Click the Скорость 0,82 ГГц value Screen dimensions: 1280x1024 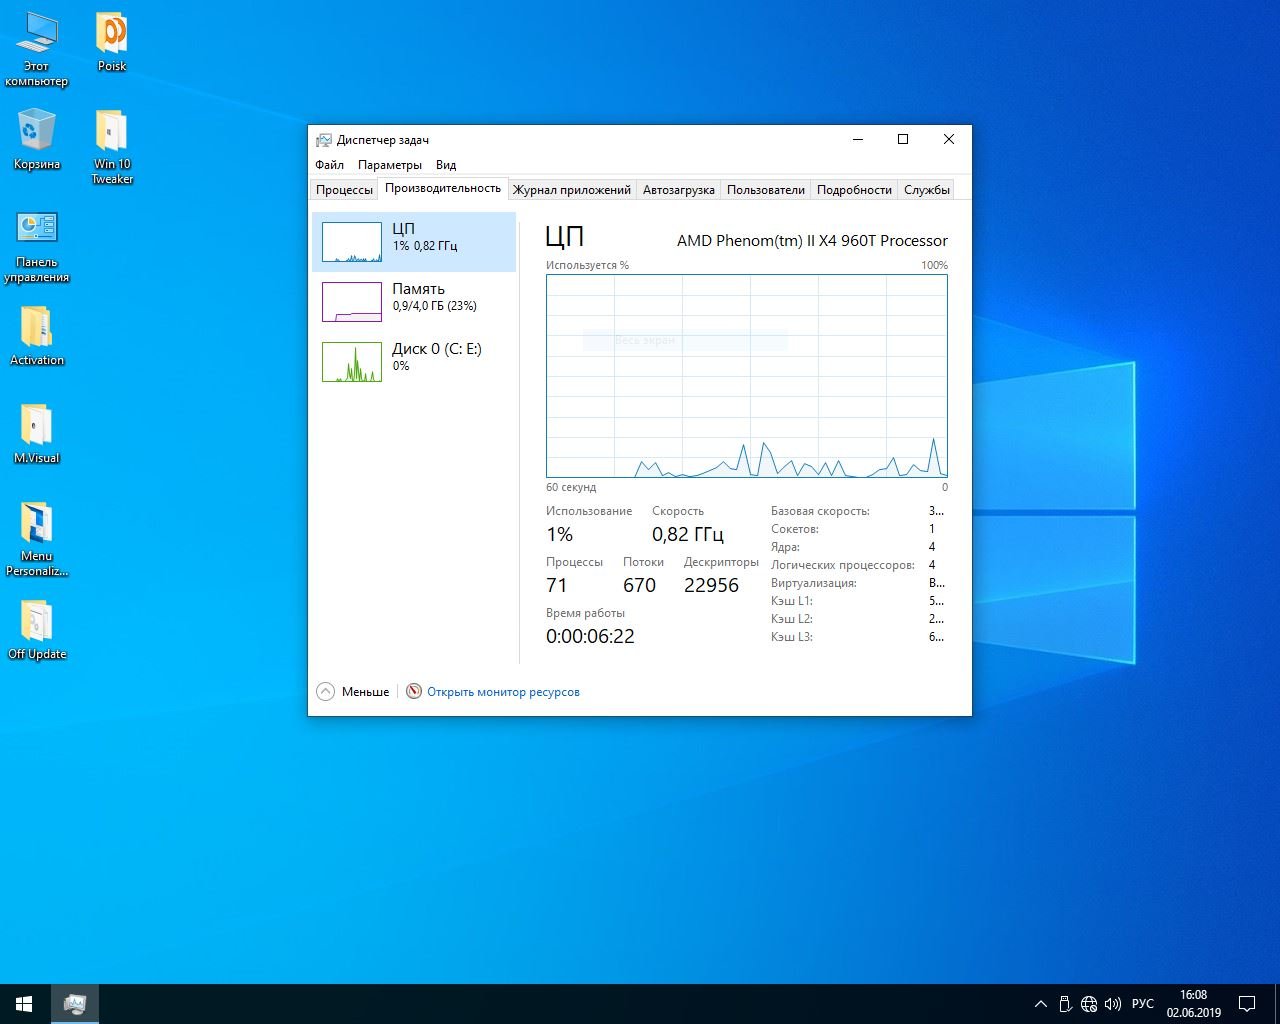click(x=687, y=535)
